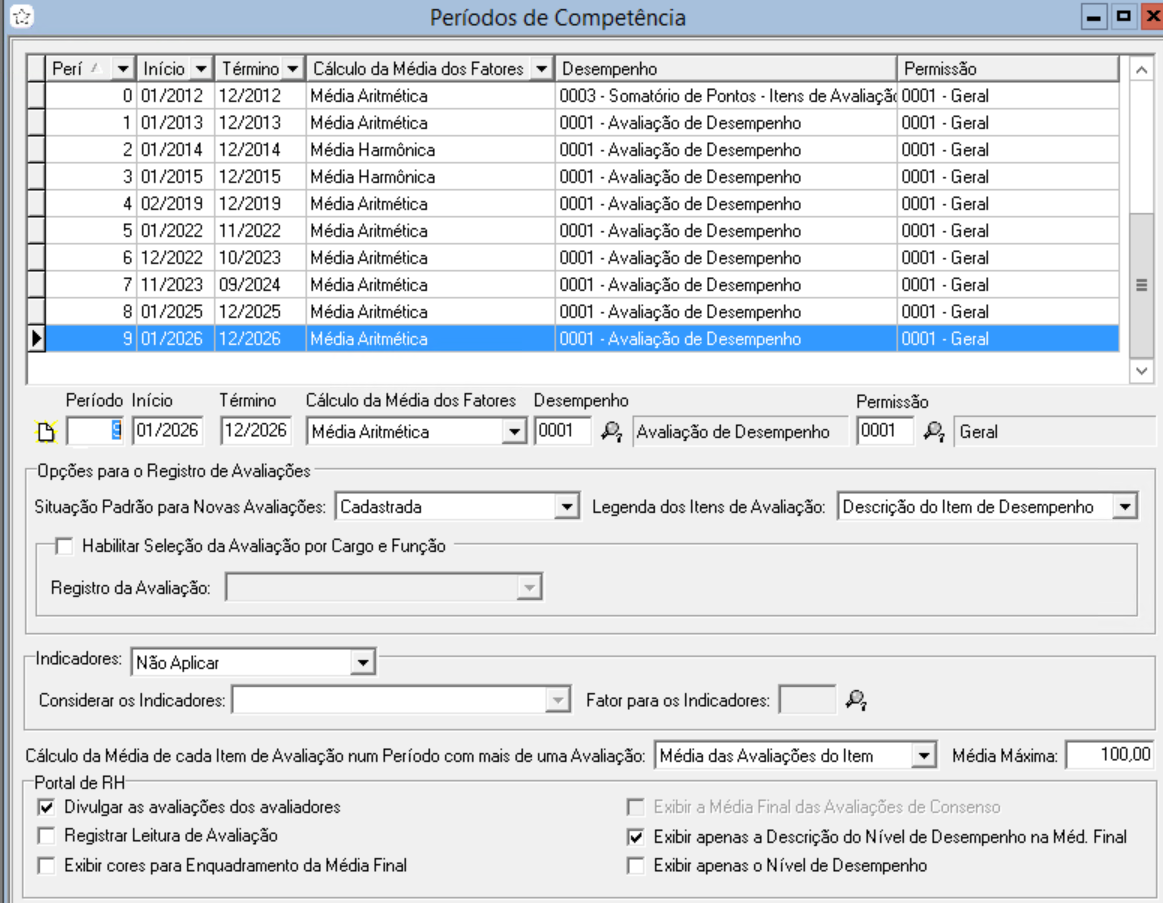Check Registrar Leitura de Avaliação
Viewport: 1163px width, 903px height.
pos(46,835)
